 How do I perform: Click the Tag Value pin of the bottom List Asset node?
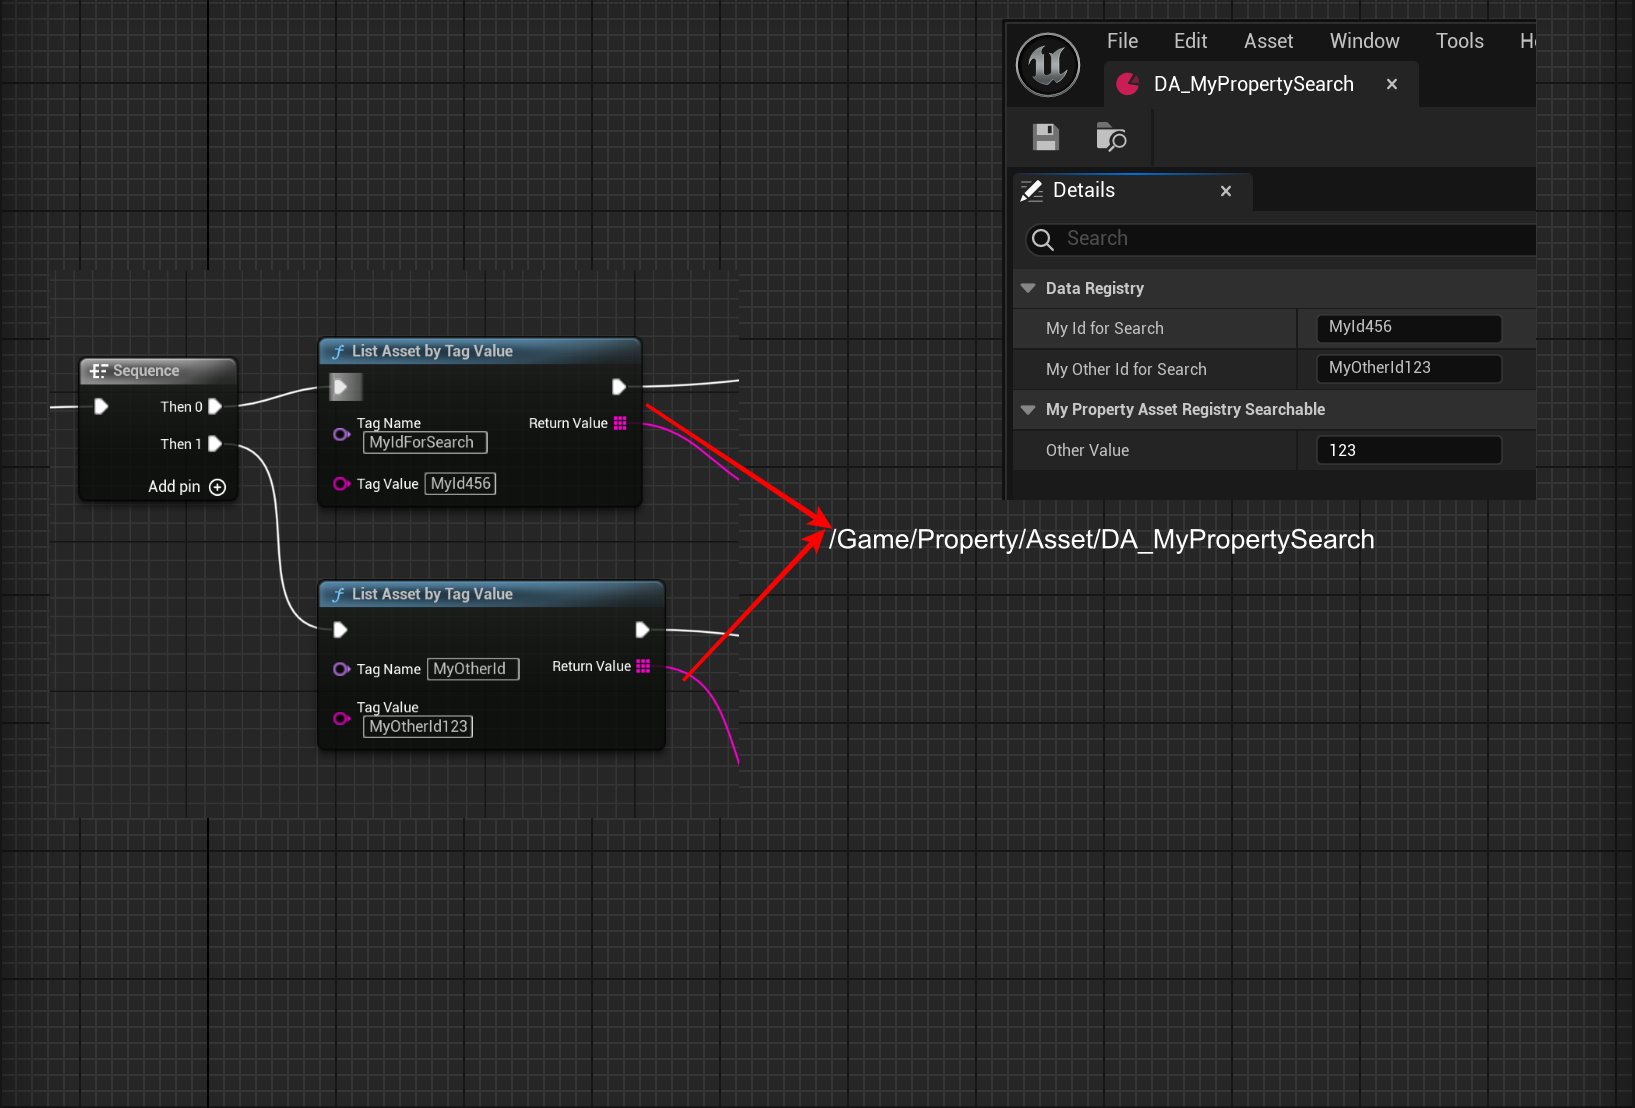click(341, 718)
